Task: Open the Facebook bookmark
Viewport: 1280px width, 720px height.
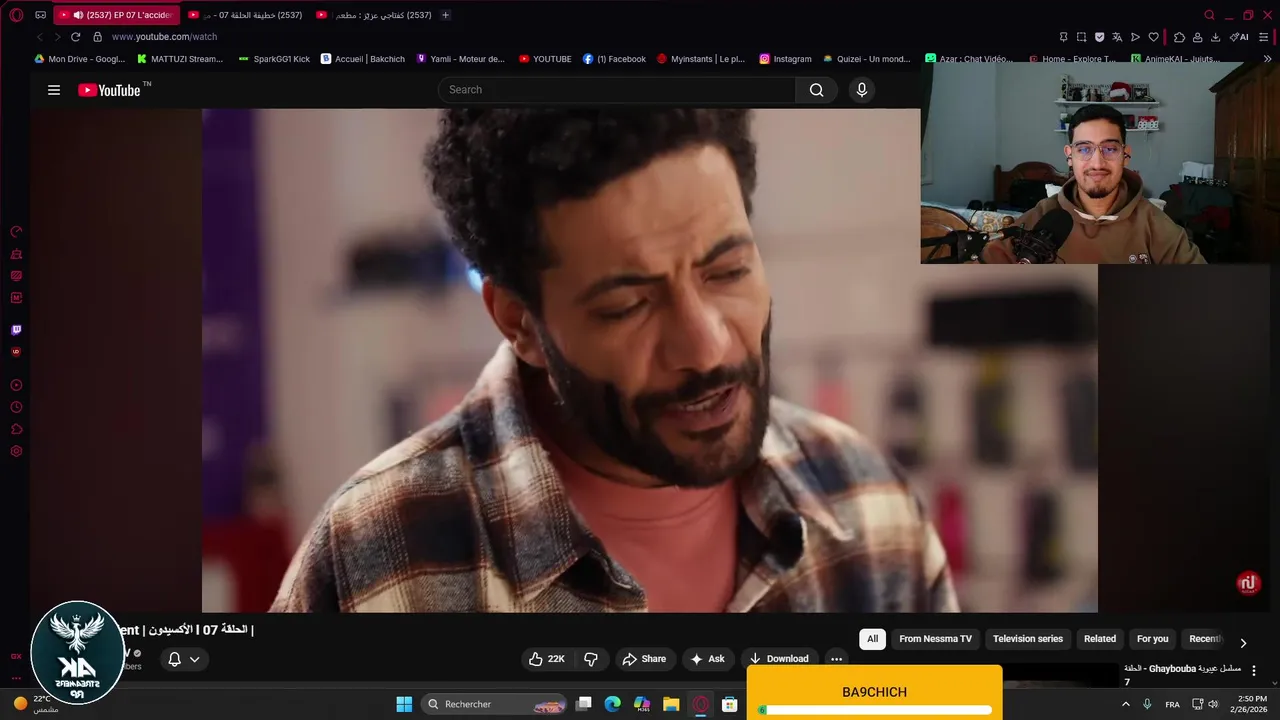Action: pyautogui.click(x=614, y=59)
